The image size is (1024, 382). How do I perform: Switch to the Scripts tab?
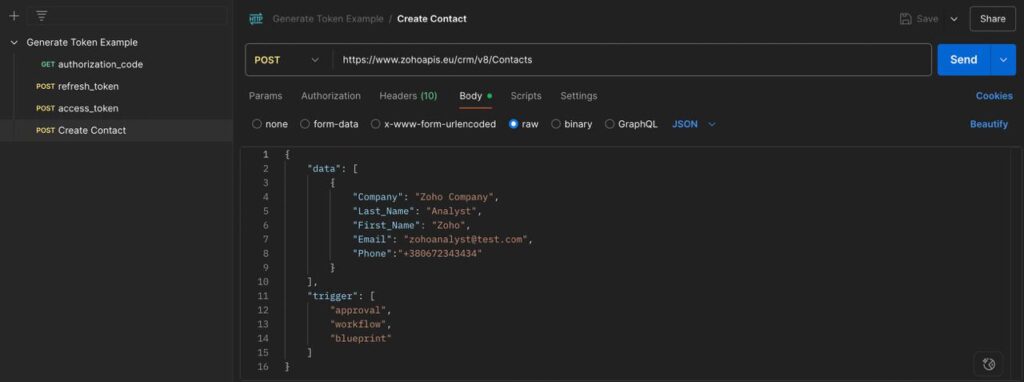pyautogui.click(x=526, y=96)
